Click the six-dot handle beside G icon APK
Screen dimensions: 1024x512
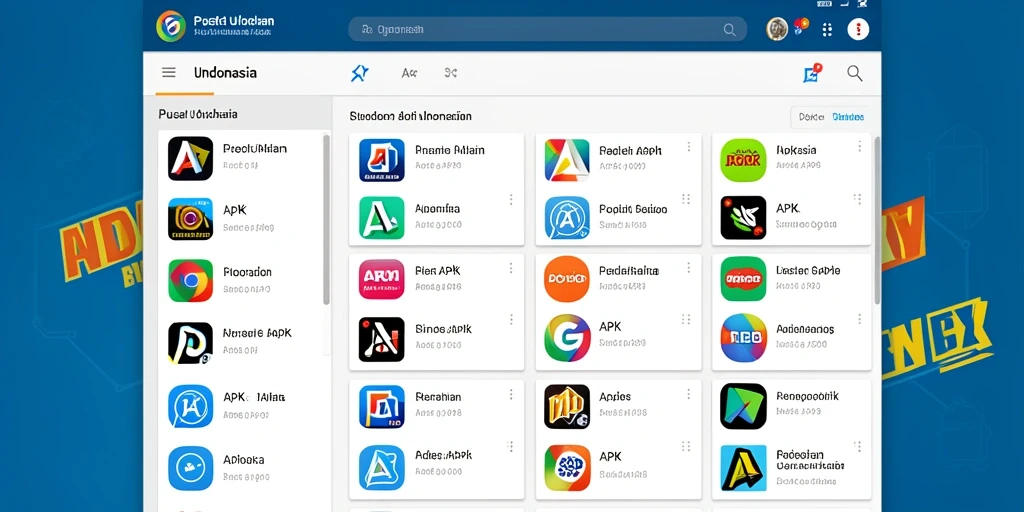coord(686,319)
